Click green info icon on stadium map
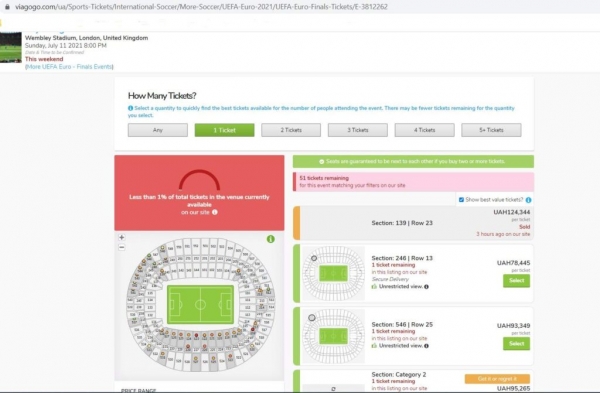Image resolution: width=600 pixels, height=393 pixels. pyautogui.click(x=271, y=239)
